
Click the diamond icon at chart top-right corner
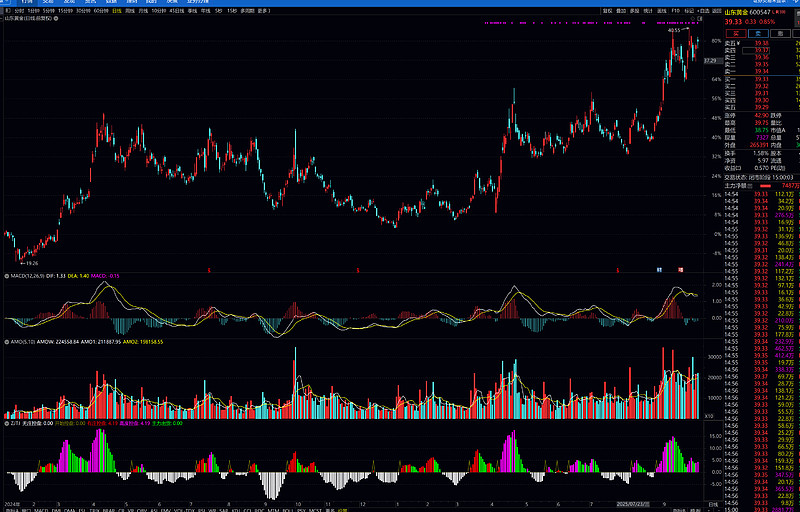tap(692, 18)
